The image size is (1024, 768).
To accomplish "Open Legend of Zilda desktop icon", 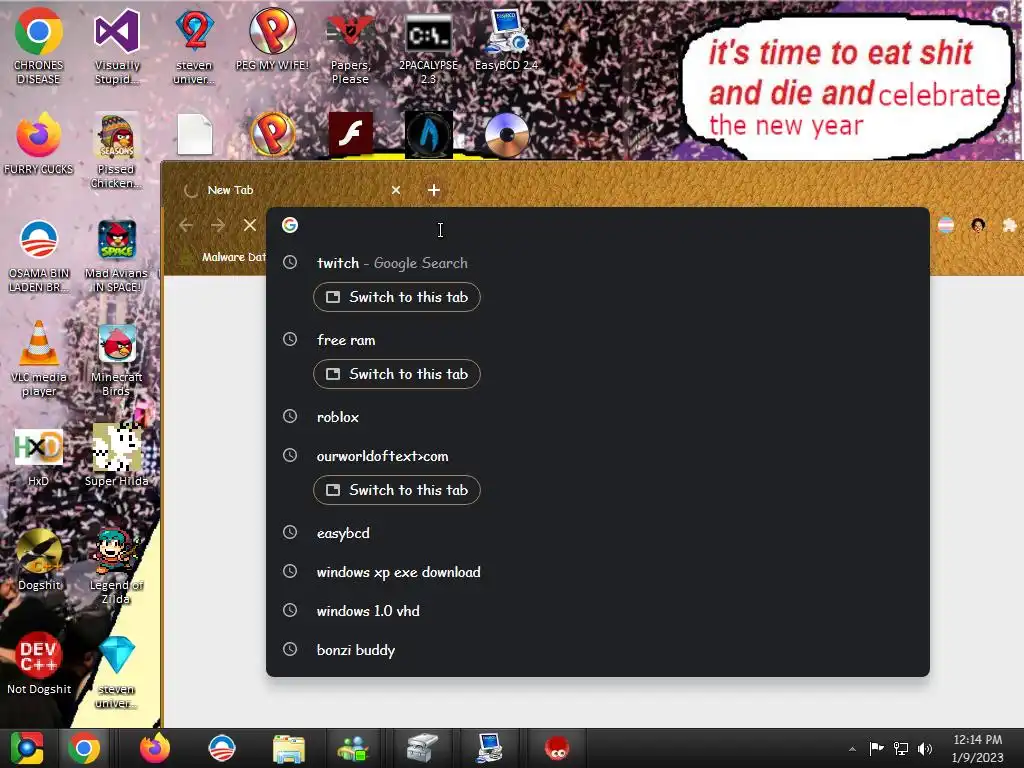I will (x=116, y=567).
